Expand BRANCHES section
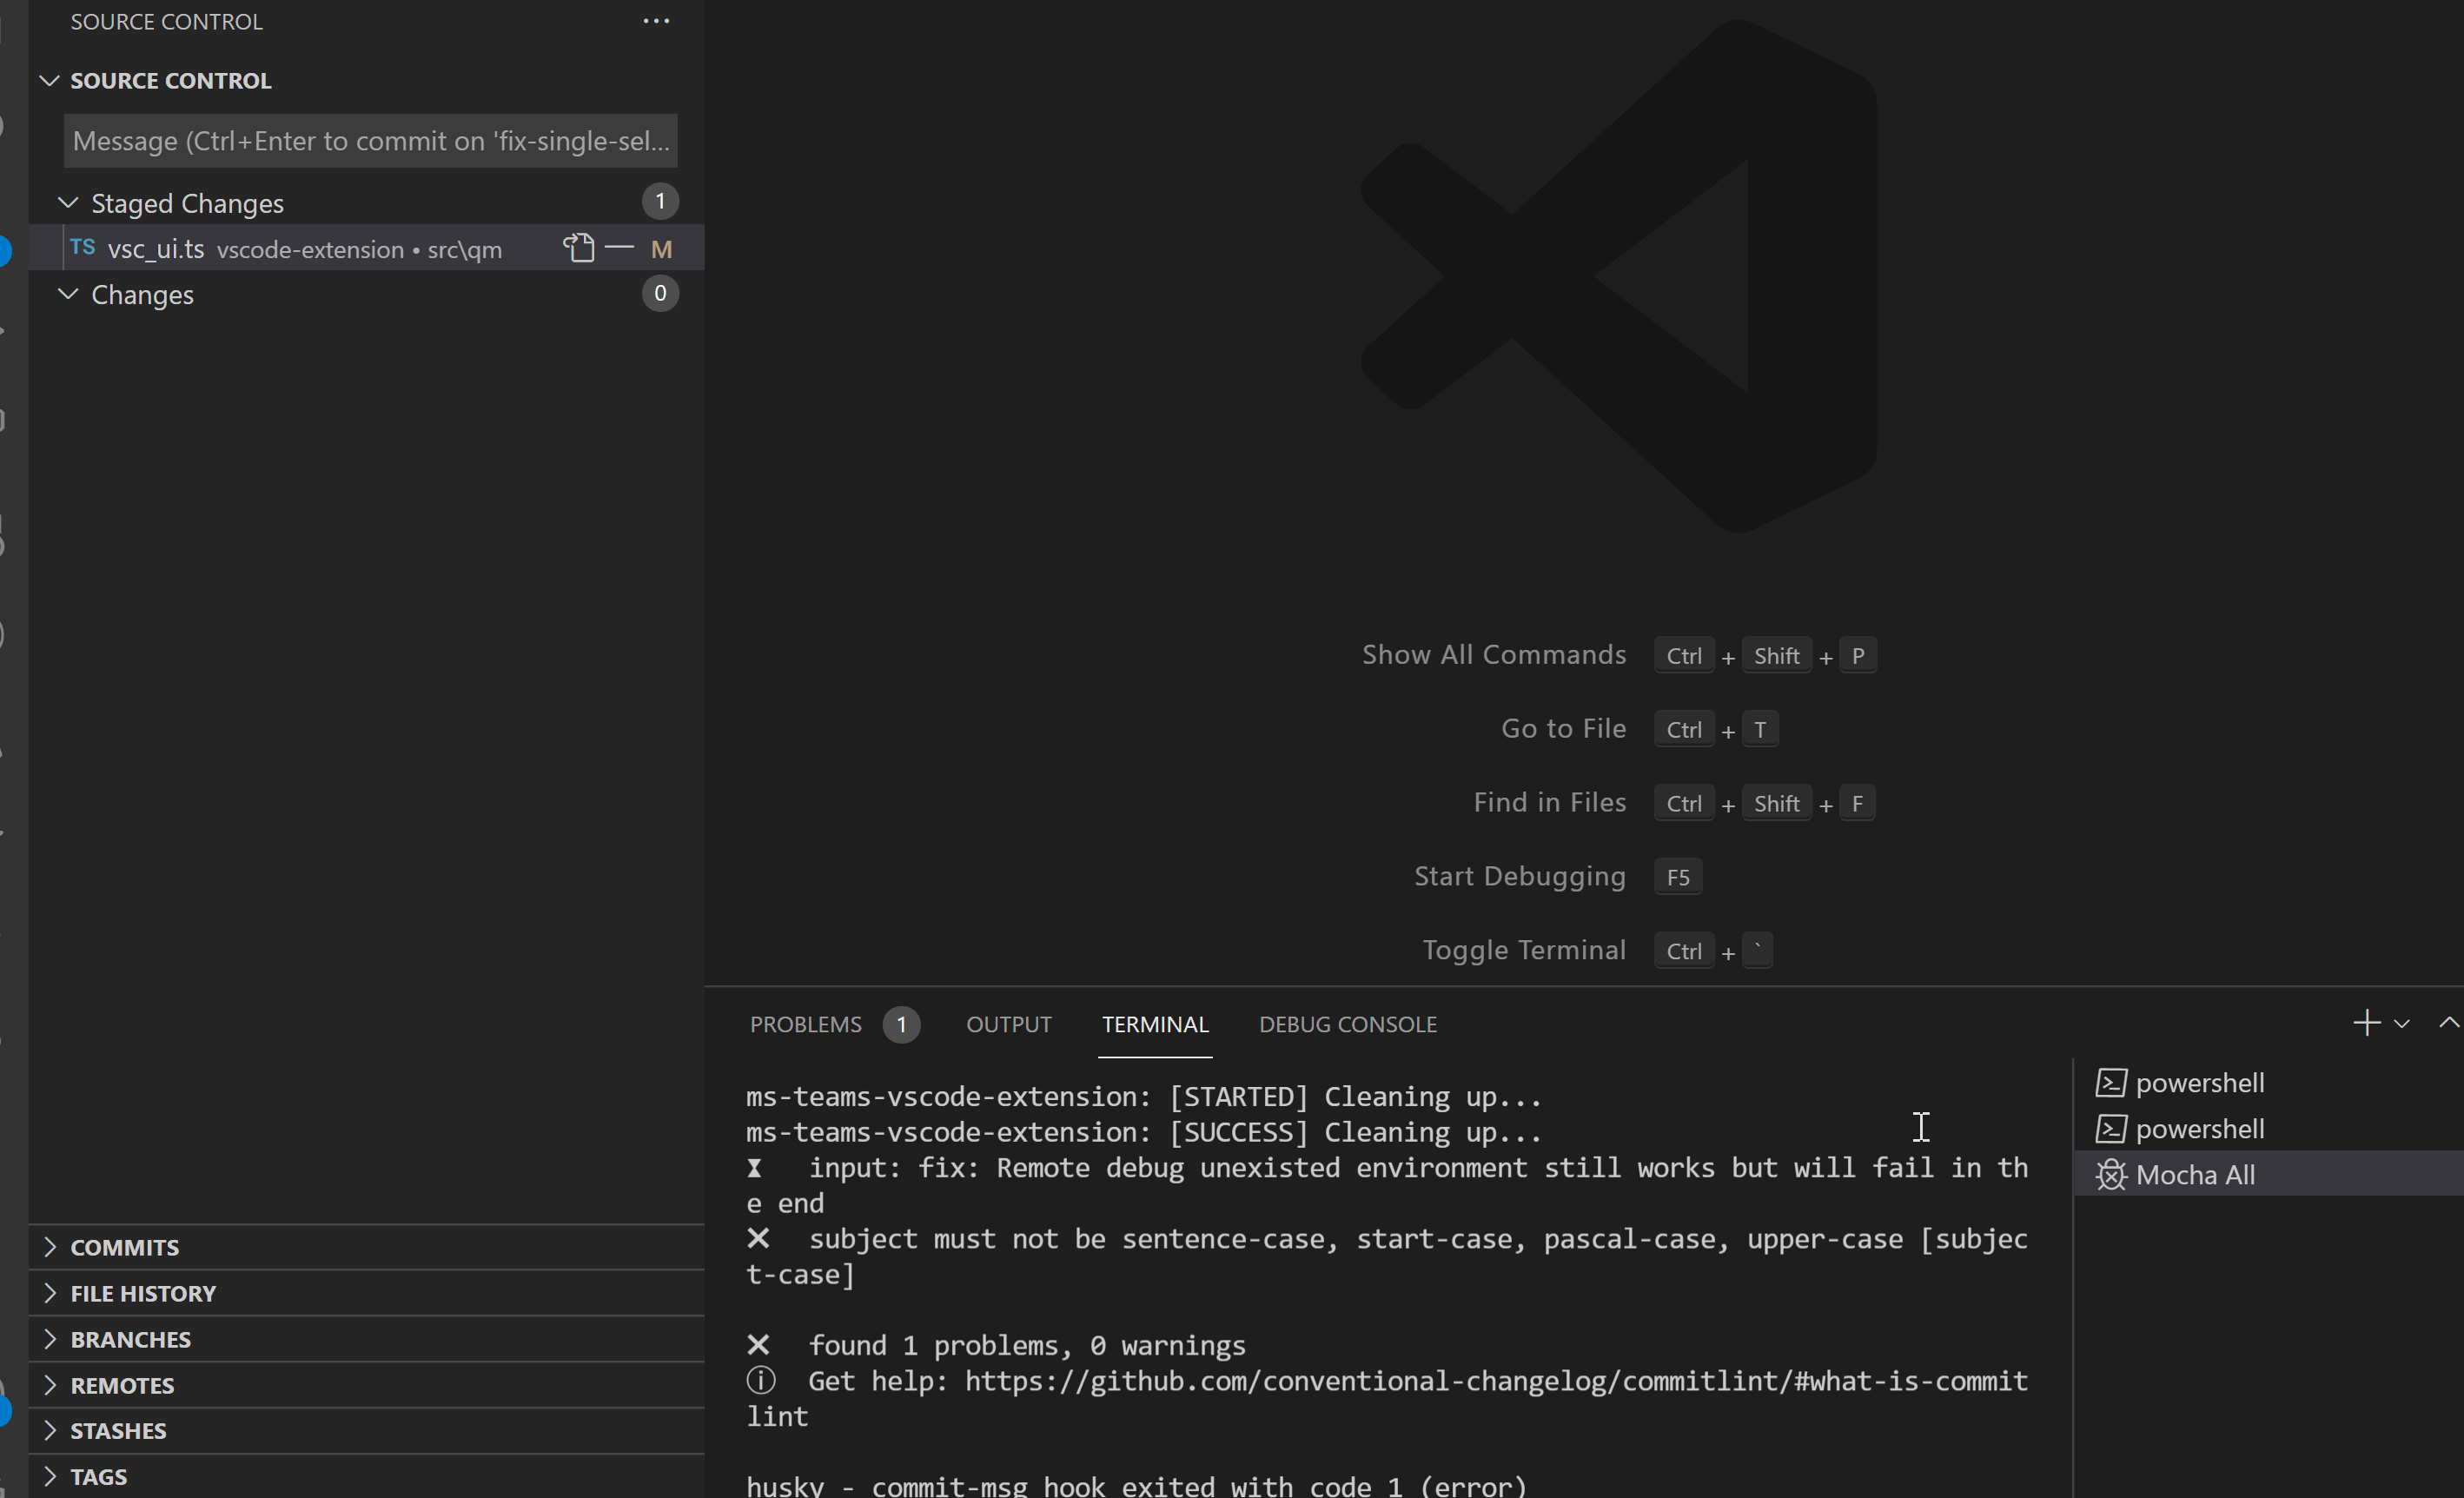2464x1498 pixels. pyautogui.click(x=366, y=1339)
